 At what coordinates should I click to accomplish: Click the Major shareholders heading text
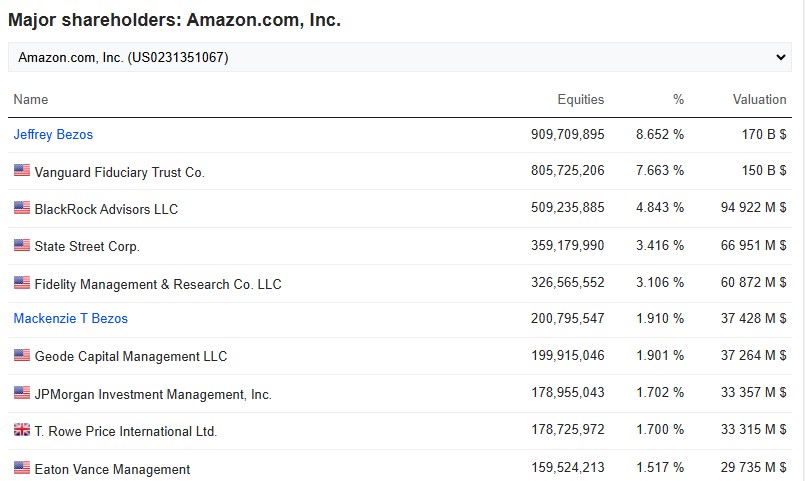(174, 19)
